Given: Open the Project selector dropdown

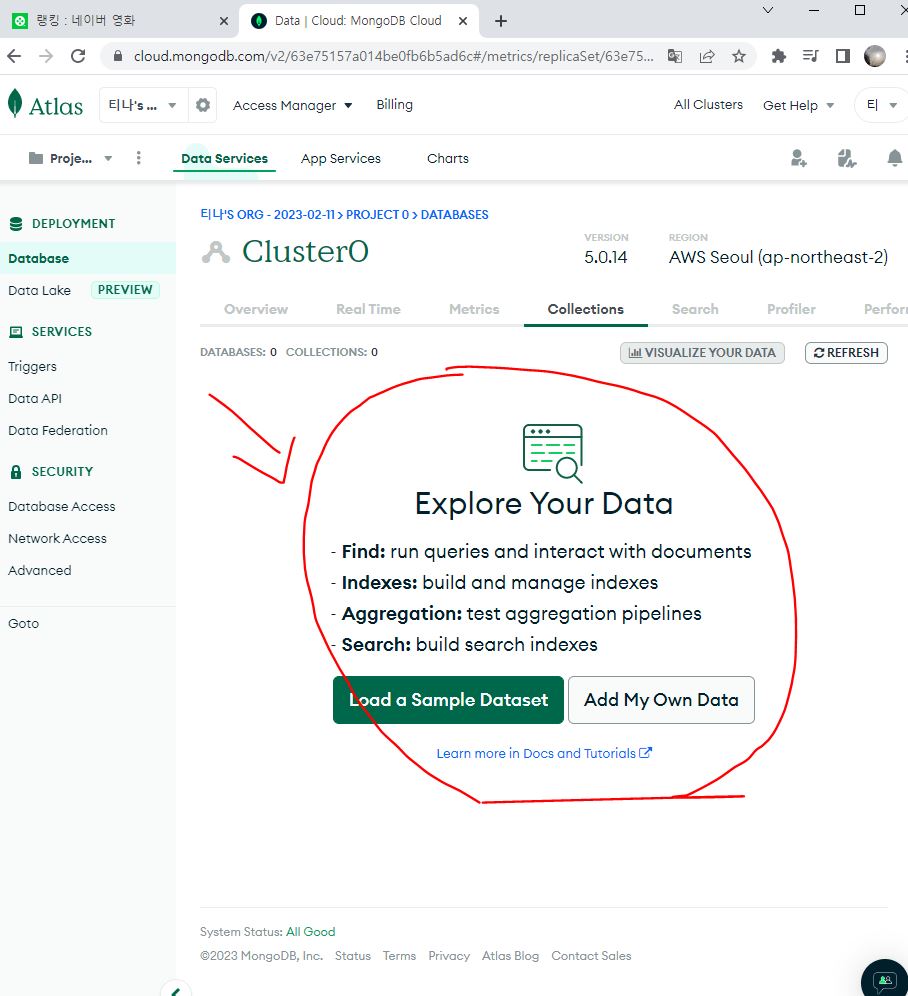Looking at the screenshot, I should tap(71, 158).
